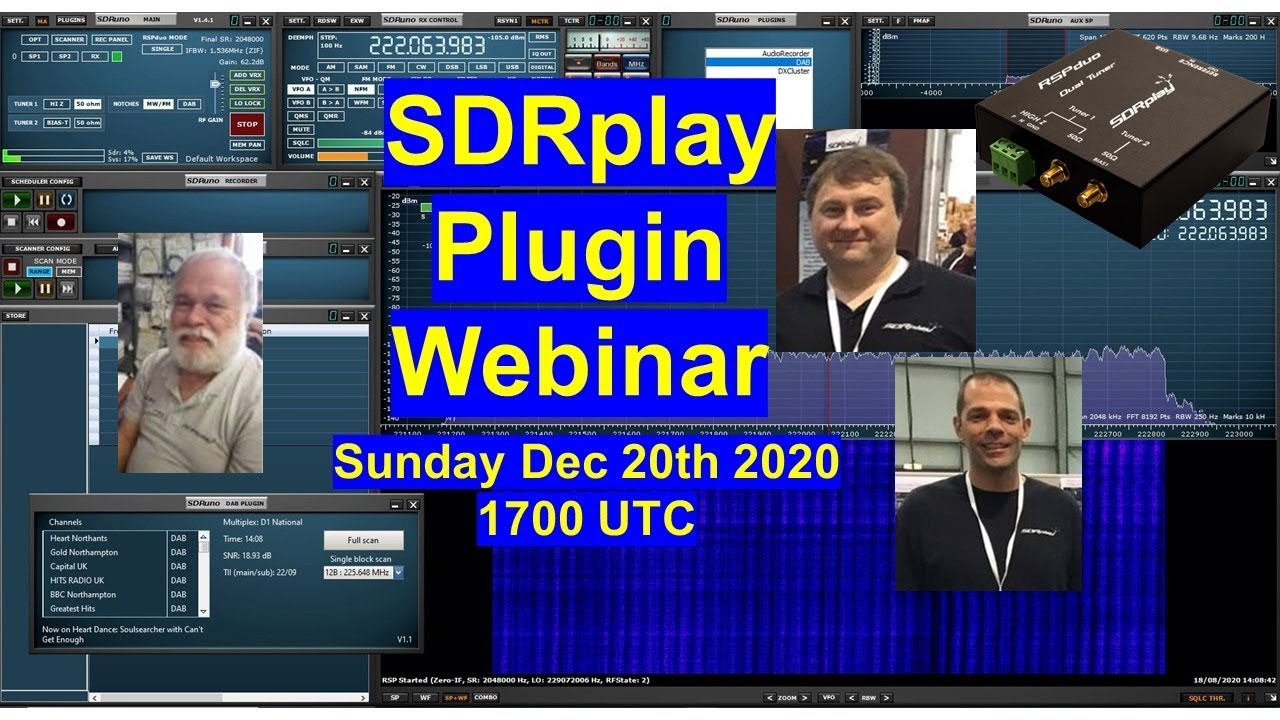Start playback in the Recorder panel

click(16, 200)
